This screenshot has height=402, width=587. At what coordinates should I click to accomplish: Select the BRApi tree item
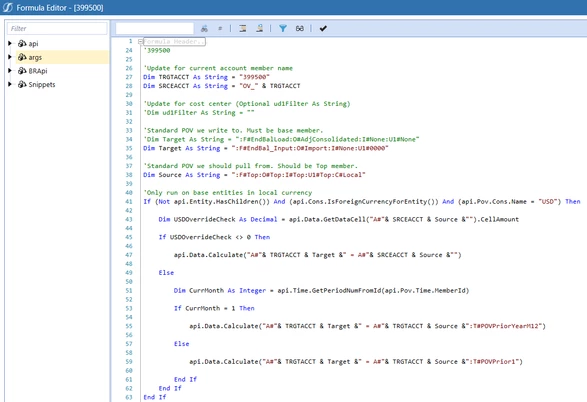point(38,71)
